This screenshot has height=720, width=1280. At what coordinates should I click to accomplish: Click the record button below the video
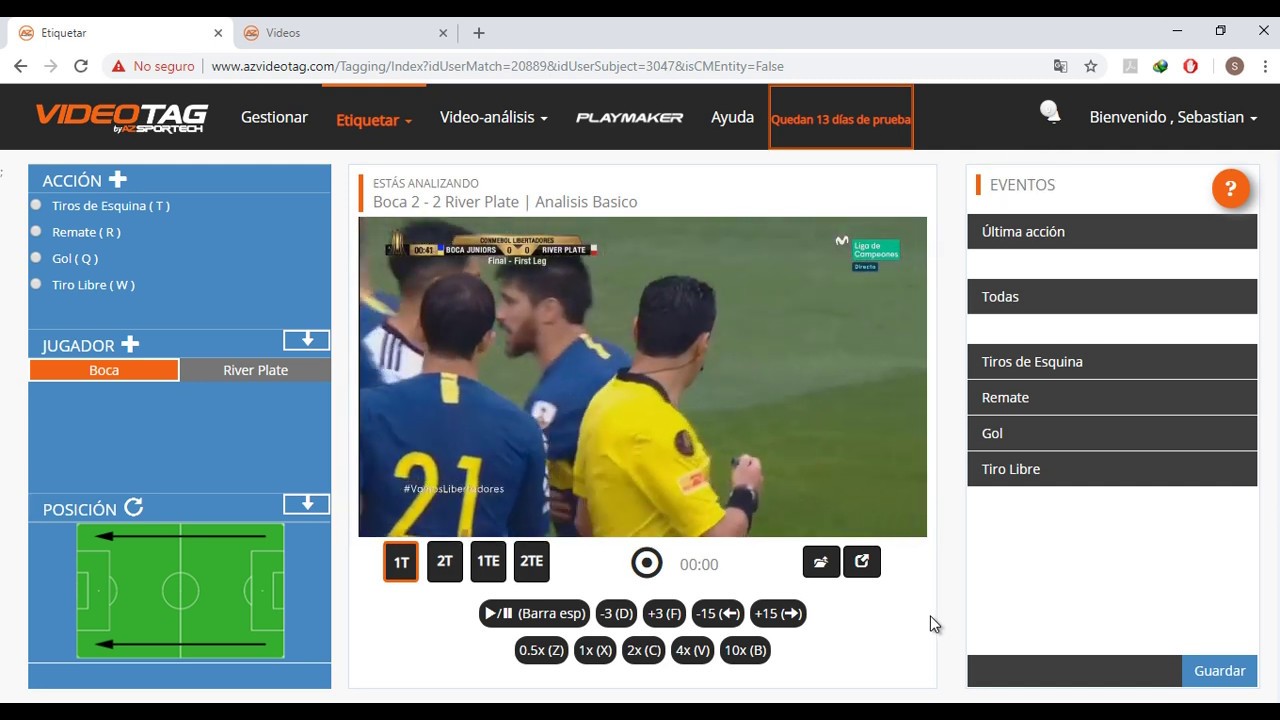click(x=647, y=563)
